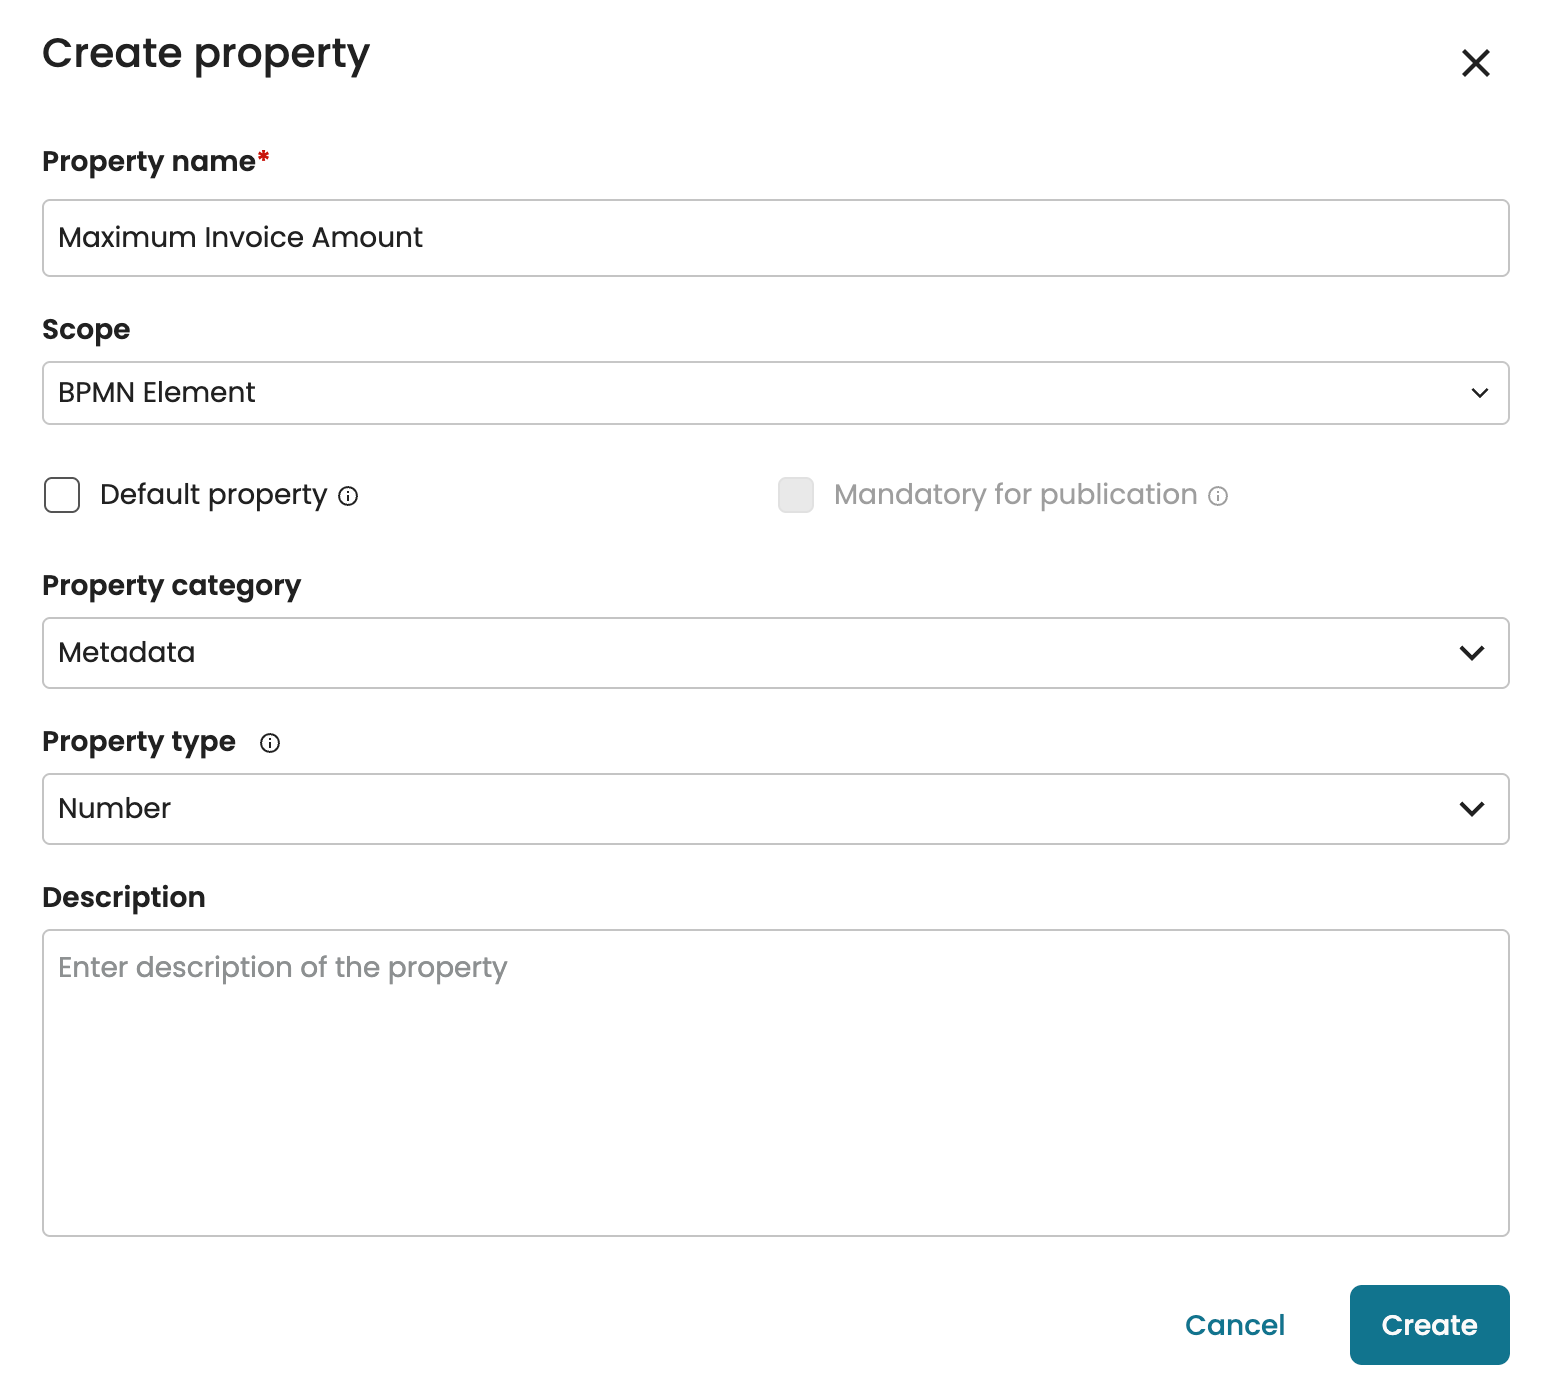Click info icon beside Mandatory for publication

(x=1218, y=496)
